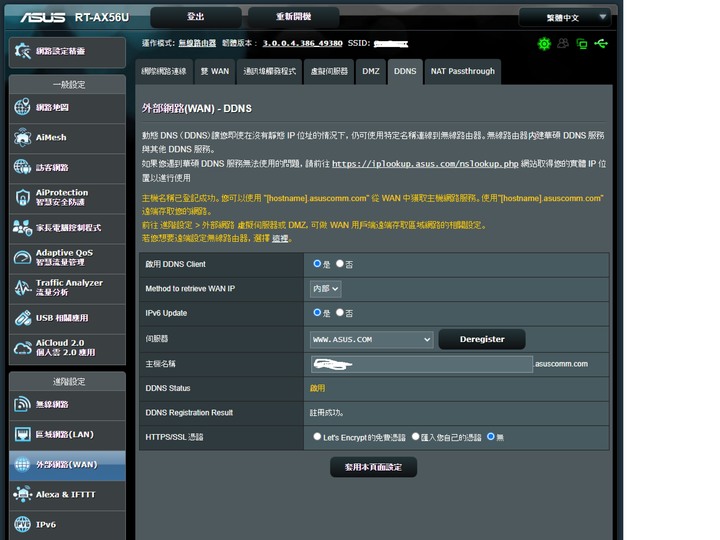The image size is (720, 540).
Task: Open the language selection dropdown
Action: 565,17
